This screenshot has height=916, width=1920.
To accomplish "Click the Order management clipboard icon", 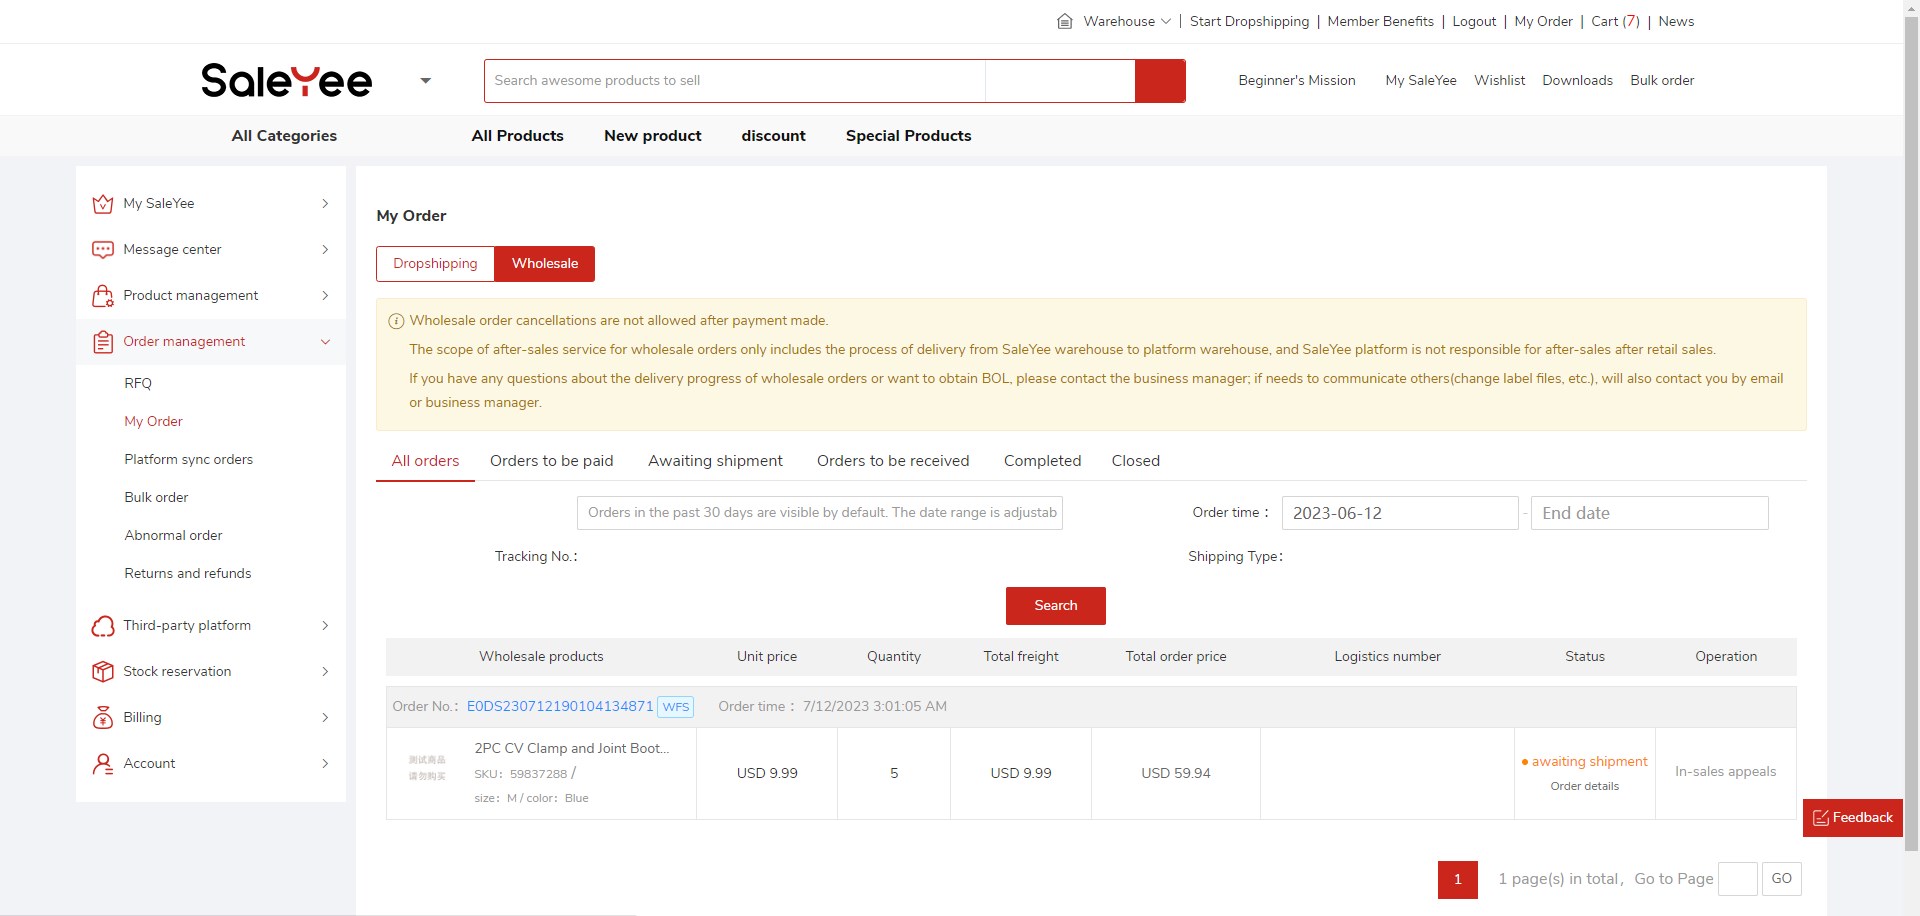I will (102, 342).
